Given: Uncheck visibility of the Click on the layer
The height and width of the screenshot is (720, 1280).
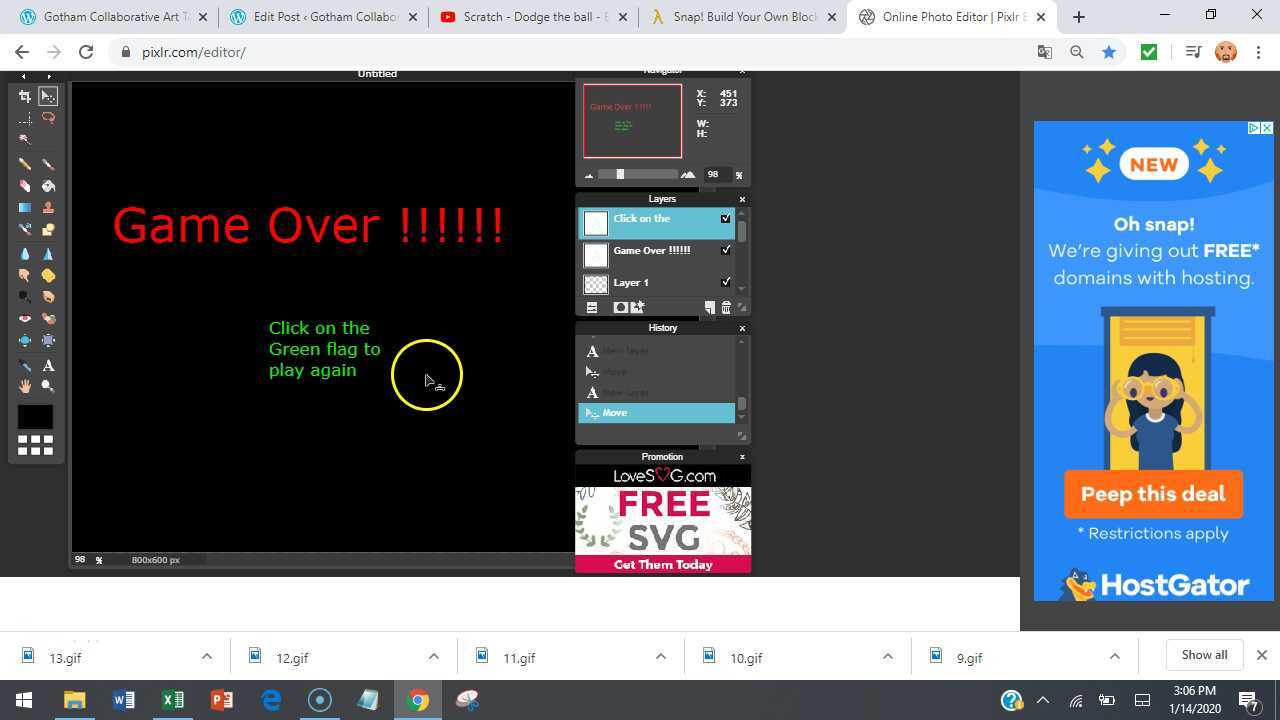Looking at the screenshot, I should [x=727, y=218].
